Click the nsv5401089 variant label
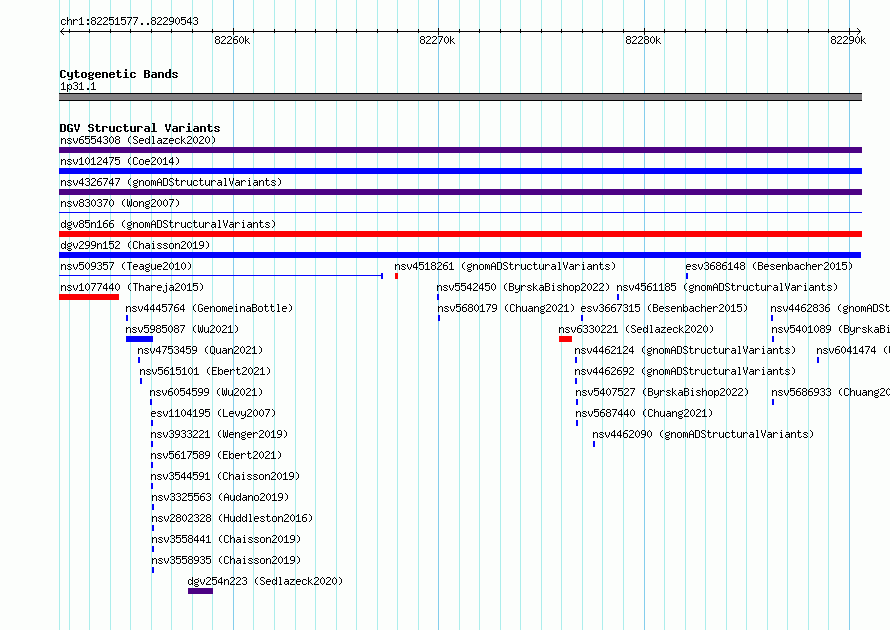 click(x=830, y=329)
